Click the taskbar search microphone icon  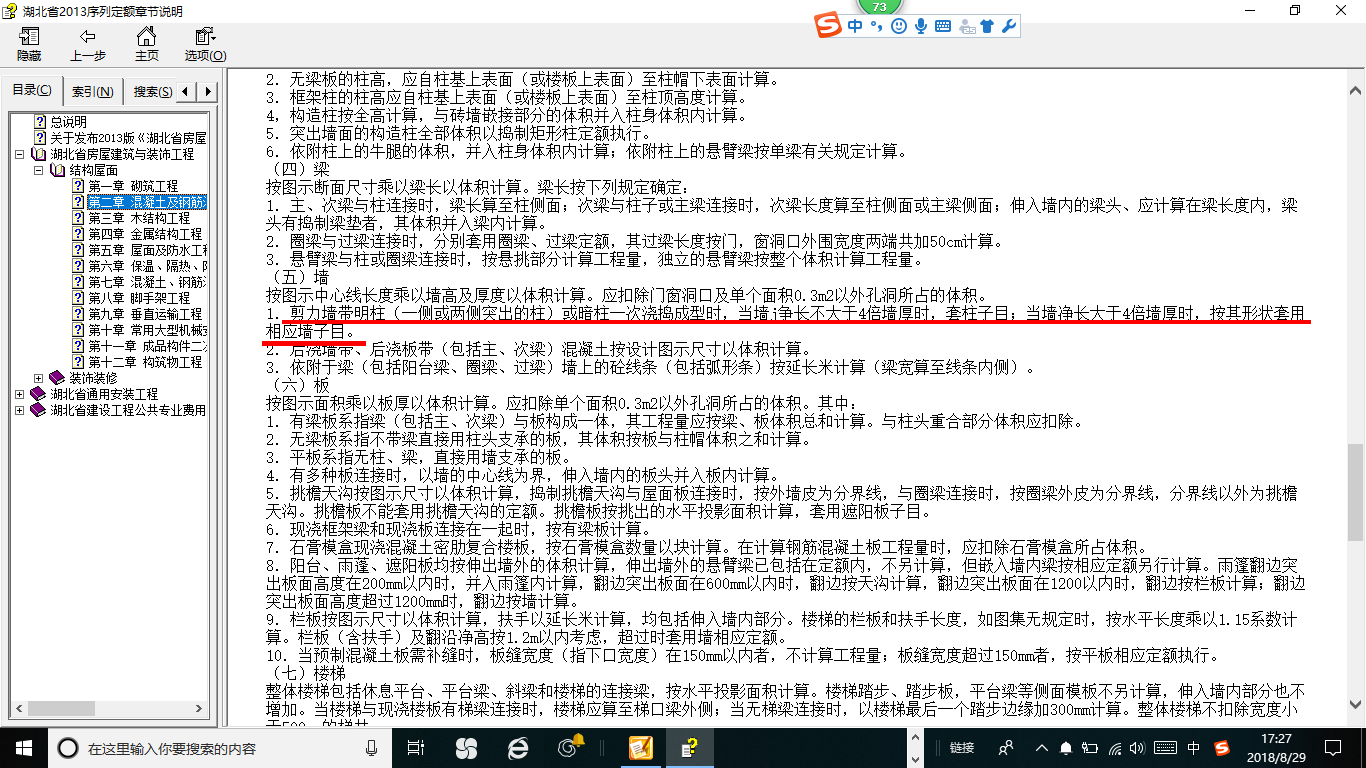pos(372,747)
